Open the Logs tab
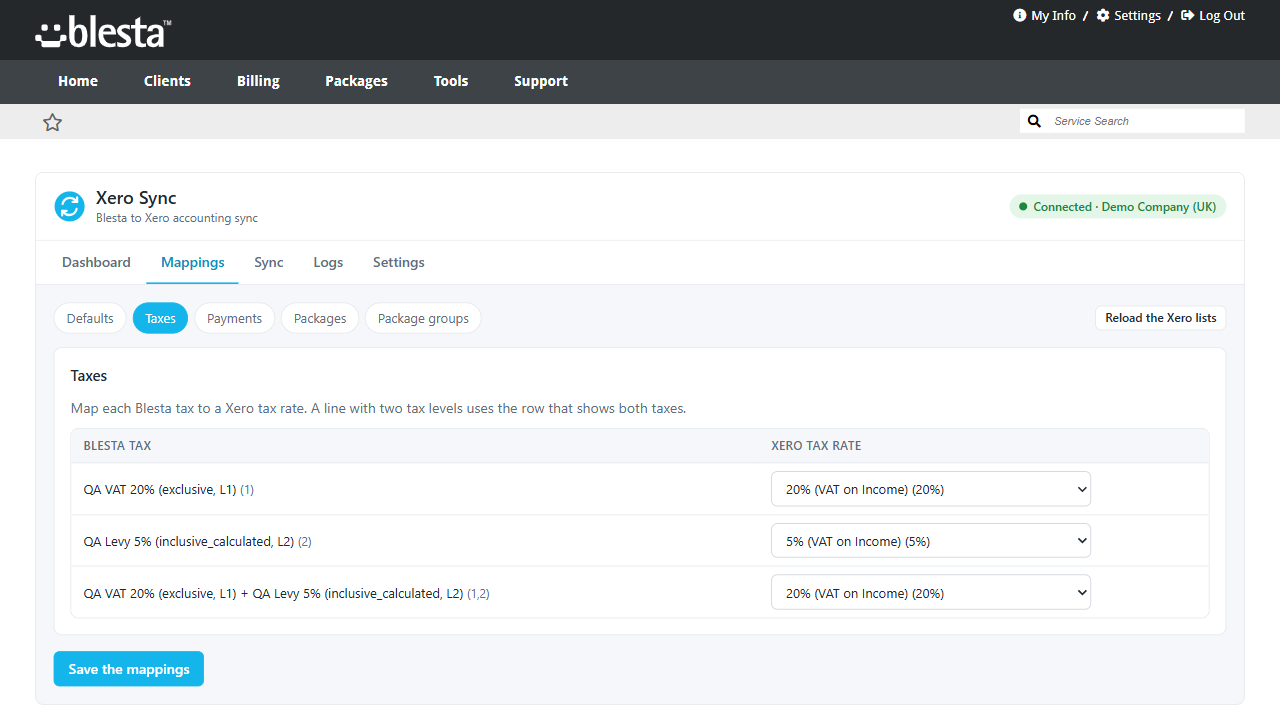 click(328, 262)
